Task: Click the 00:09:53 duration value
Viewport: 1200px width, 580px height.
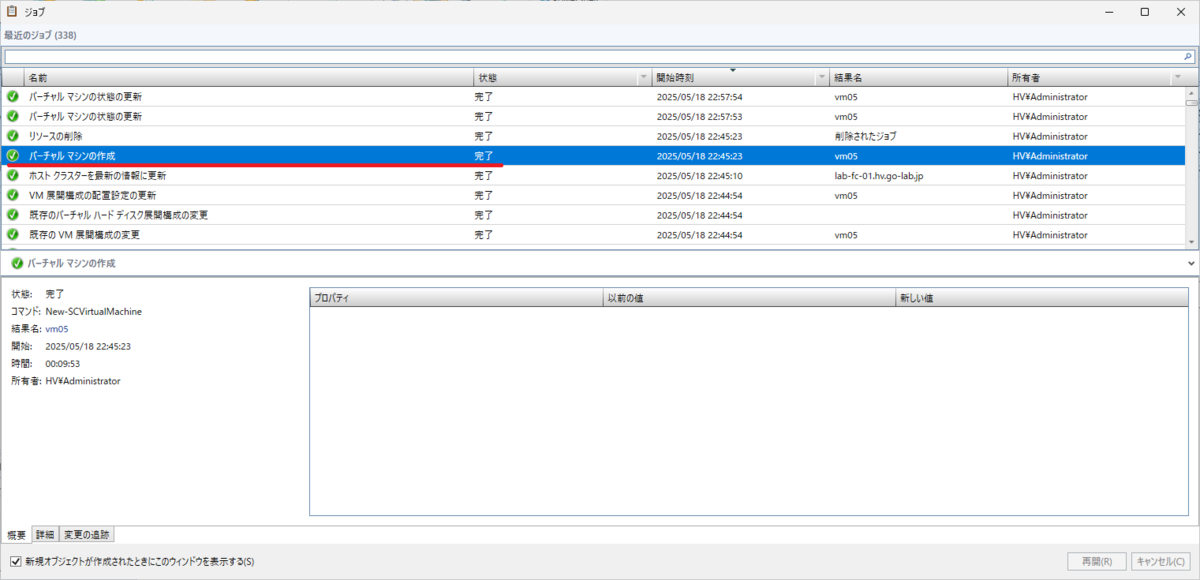Action: point(63,363)
